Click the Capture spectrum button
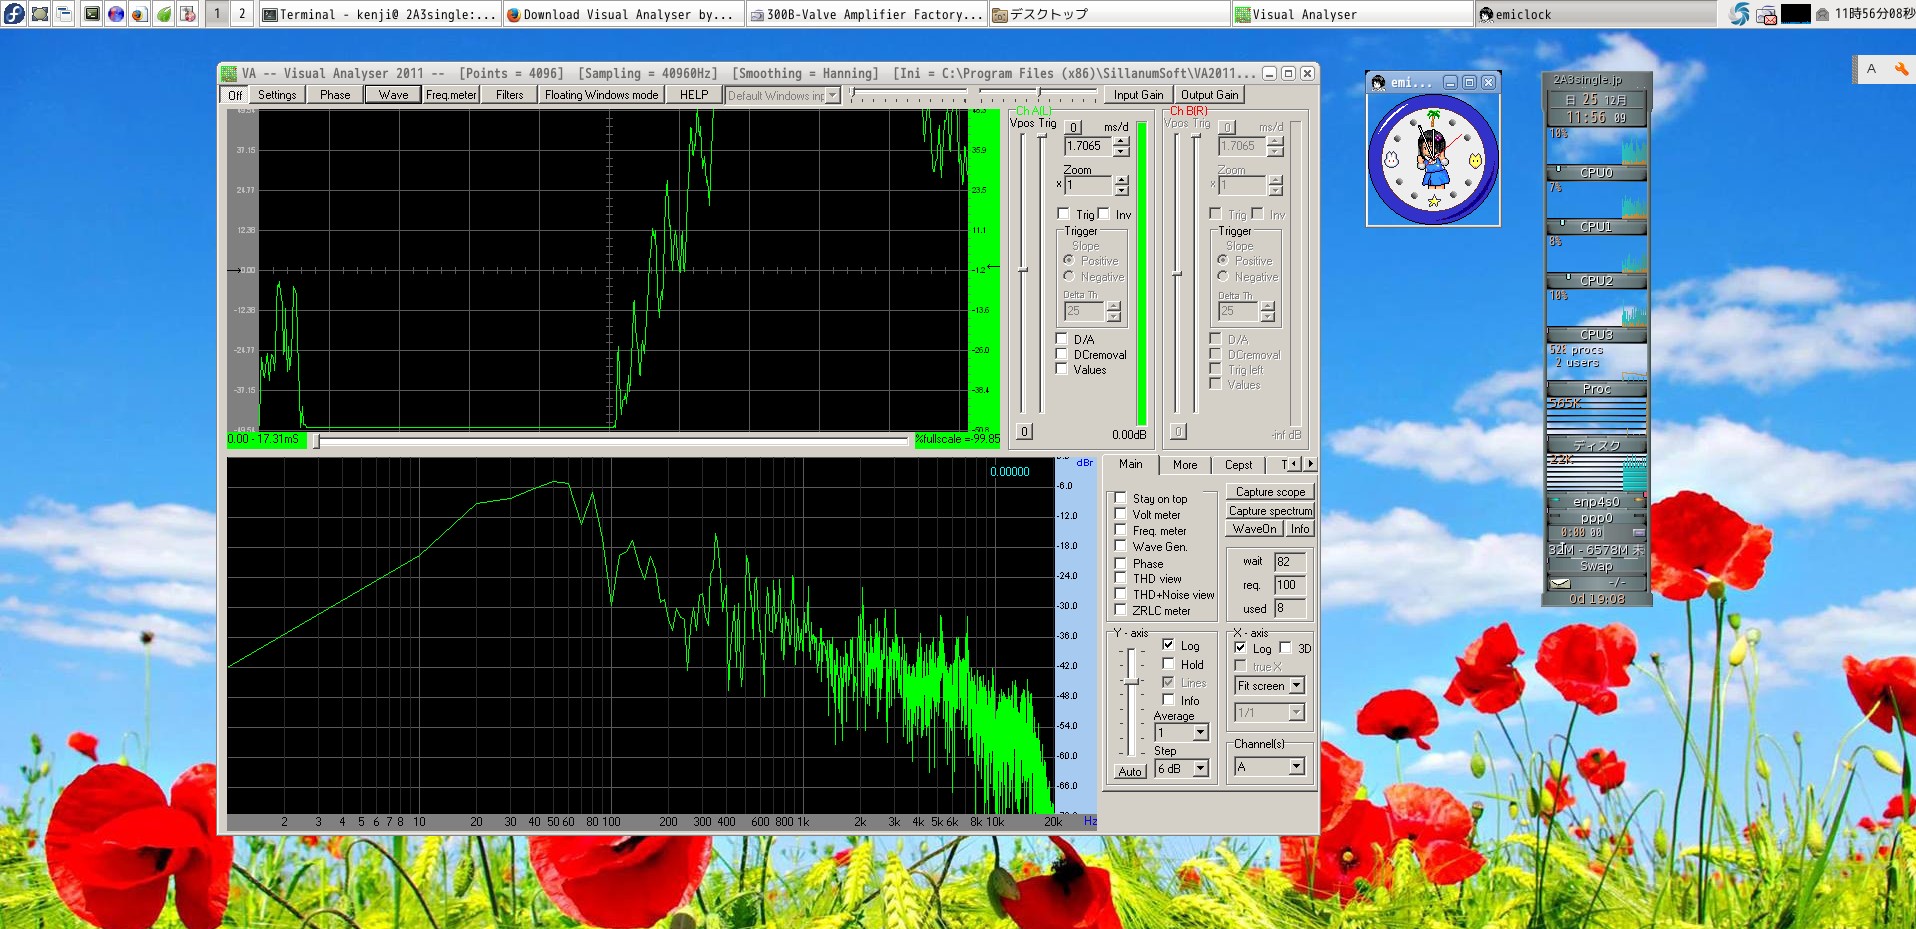The width and height of the screenshot is (1916, 929). (x=1270, y=511)
